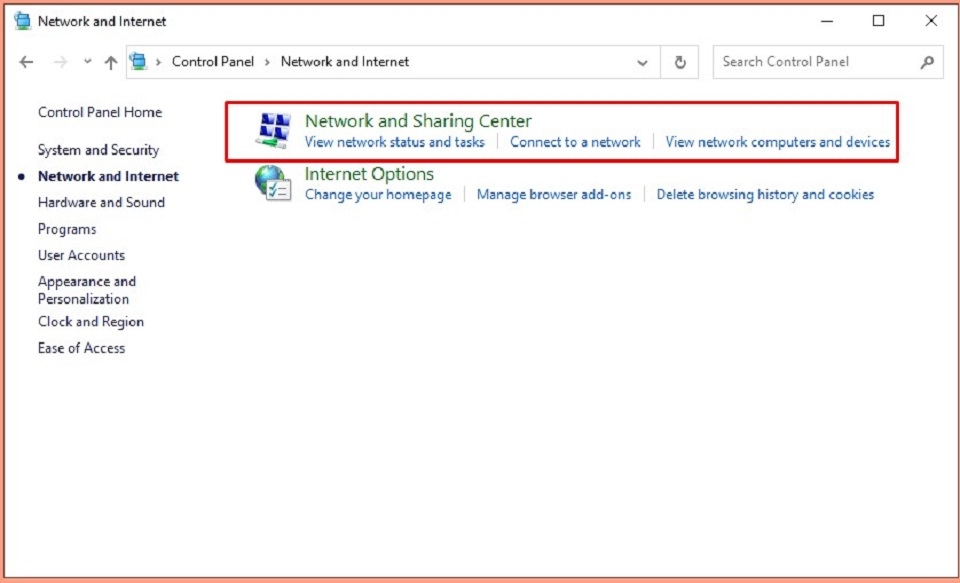
Task: Go to System and Security category
Action: [98, 150]
